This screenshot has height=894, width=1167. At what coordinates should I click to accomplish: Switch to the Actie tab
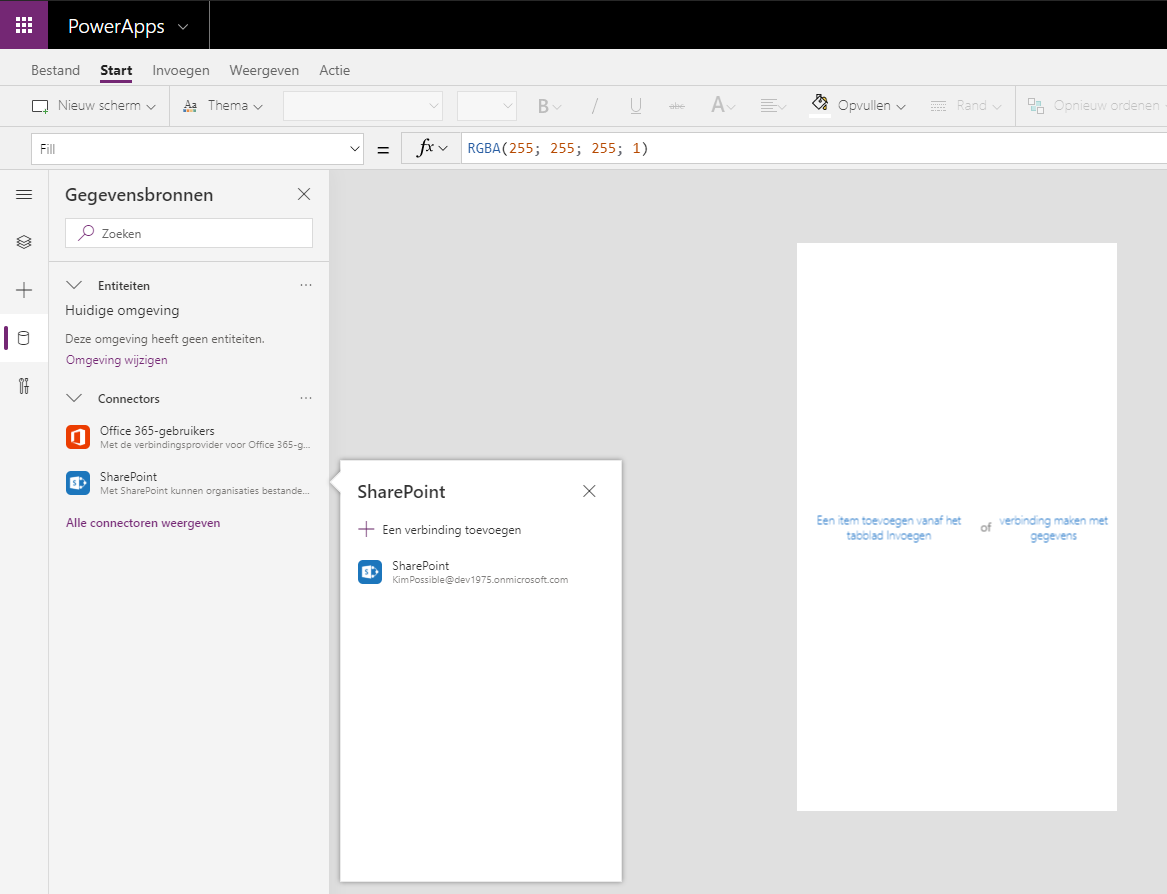(334, 70)
